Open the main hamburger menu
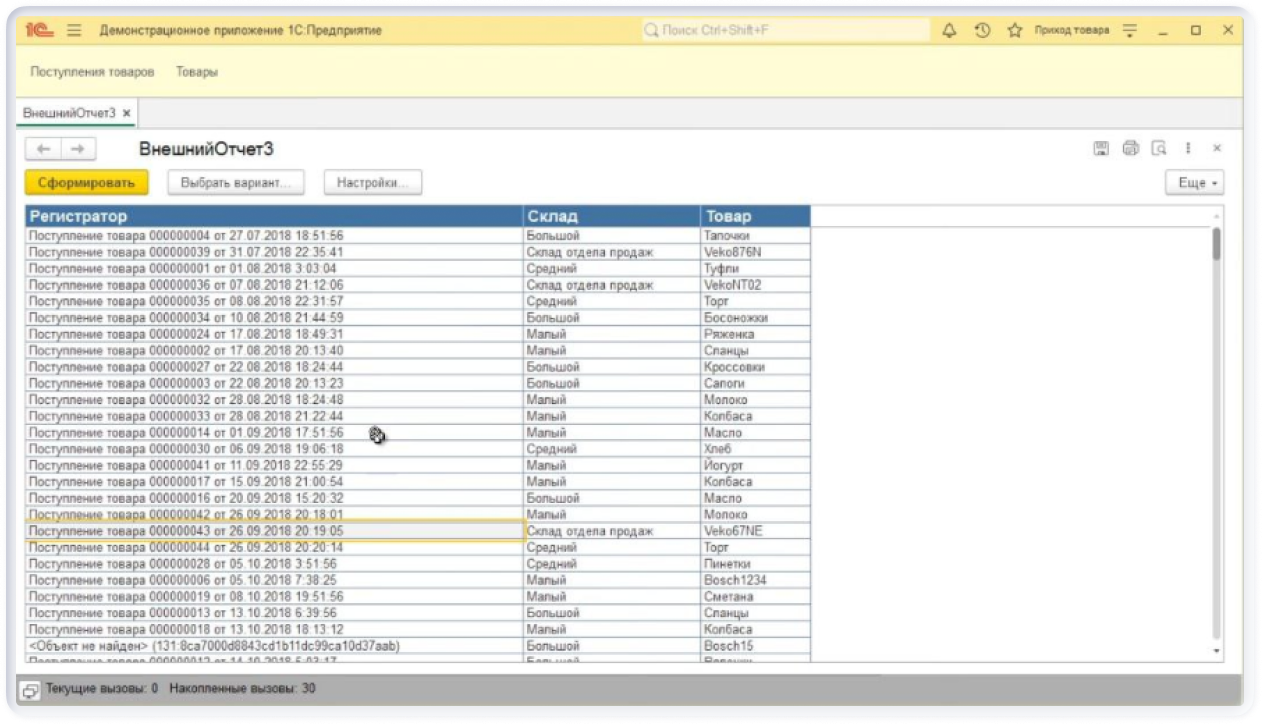This screenshot has height=724, width=1262. [x=74, y=31]
